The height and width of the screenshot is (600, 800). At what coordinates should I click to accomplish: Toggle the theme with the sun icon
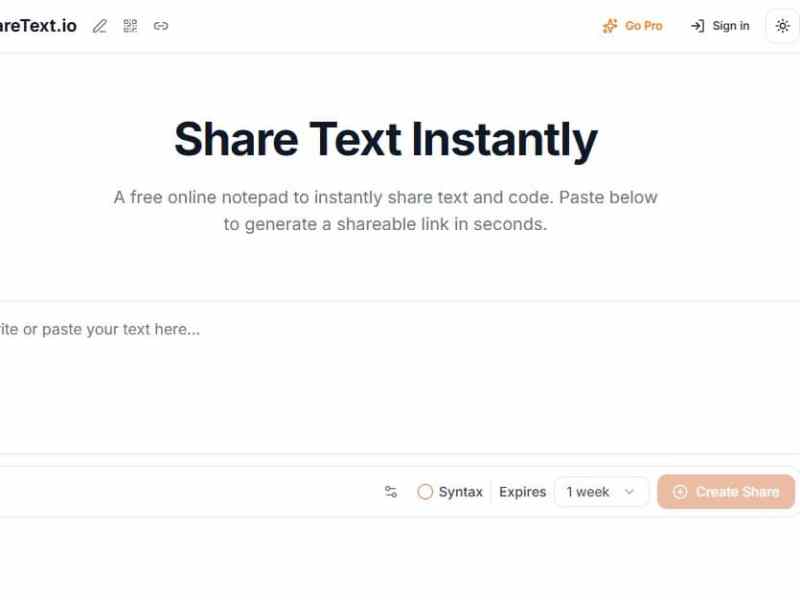coord(783,26)
